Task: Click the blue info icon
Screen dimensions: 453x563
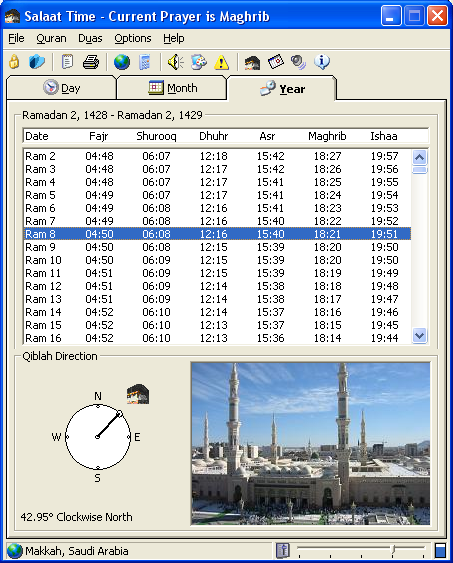Action: (322, 62)
